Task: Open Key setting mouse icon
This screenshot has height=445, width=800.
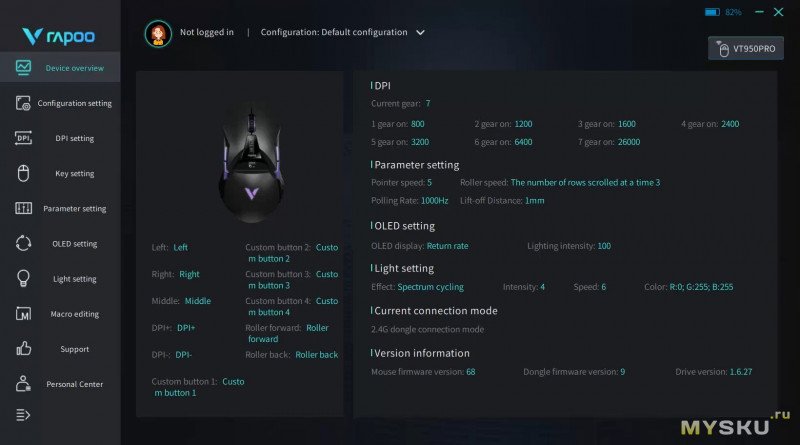Action: (x=24, y=173)
